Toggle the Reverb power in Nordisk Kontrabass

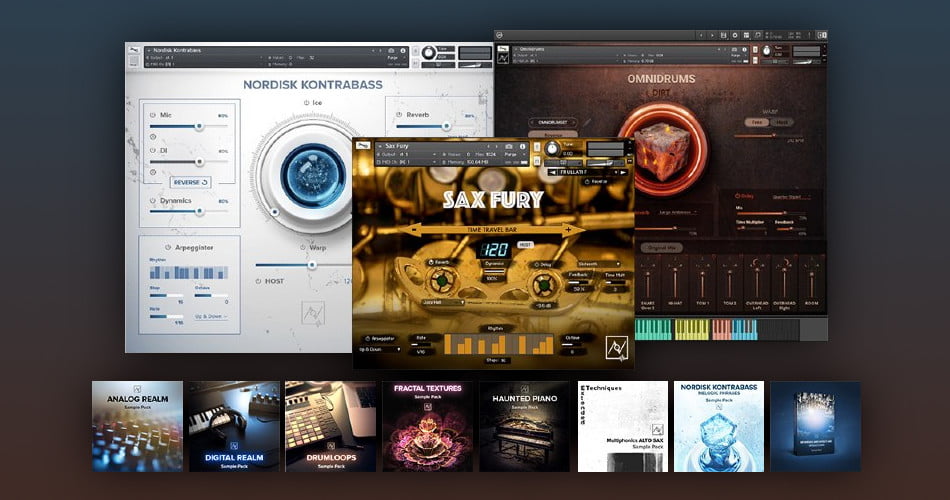coord(398,115)
